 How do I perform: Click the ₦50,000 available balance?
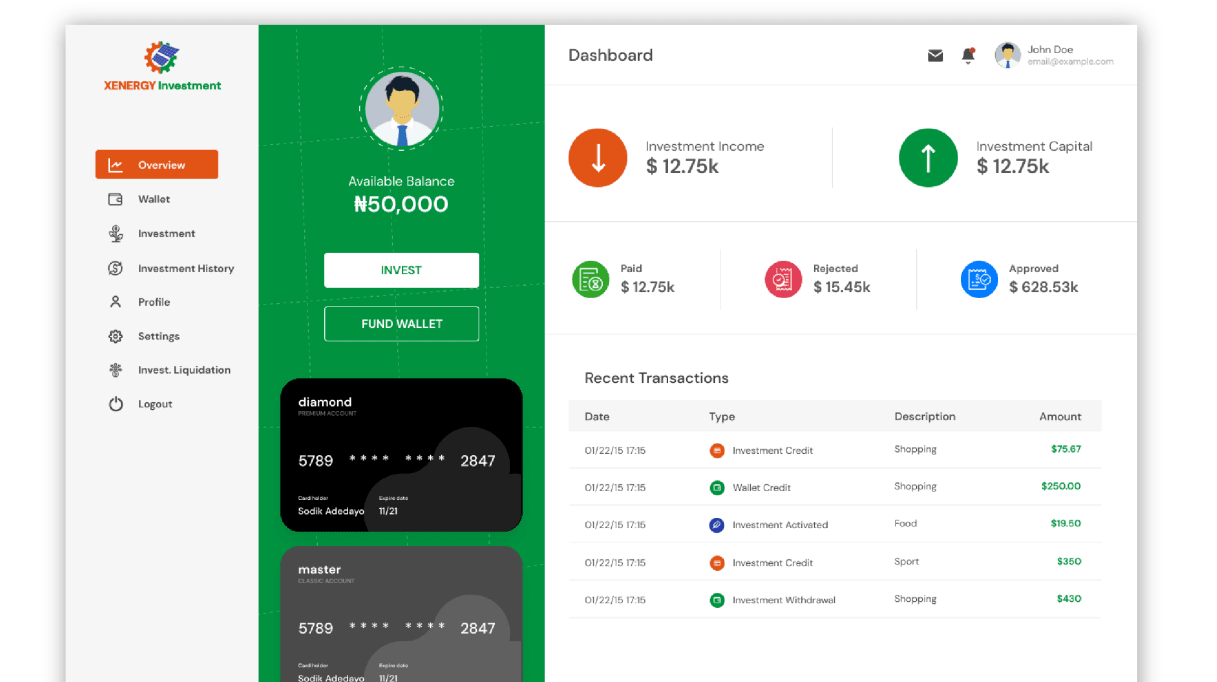click(x=401, y=204)
